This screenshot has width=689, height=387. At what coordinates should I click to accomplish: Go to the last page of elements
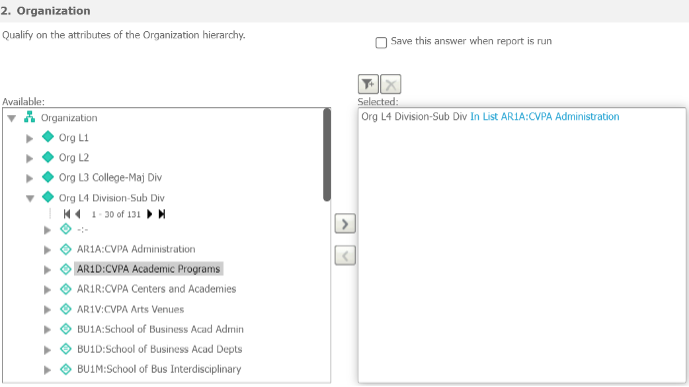coord(162,214)
